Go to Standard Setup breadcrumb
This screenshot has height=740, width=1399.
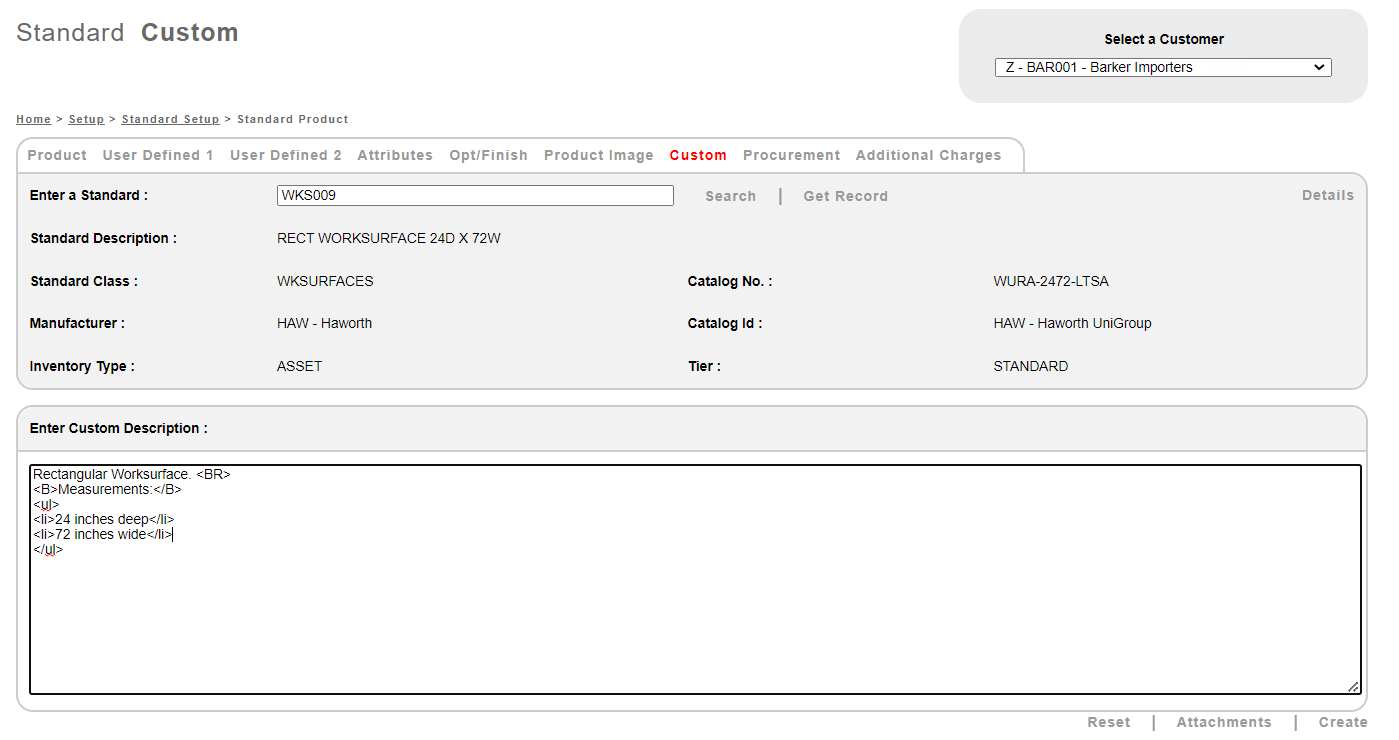(x=170, y=120)
